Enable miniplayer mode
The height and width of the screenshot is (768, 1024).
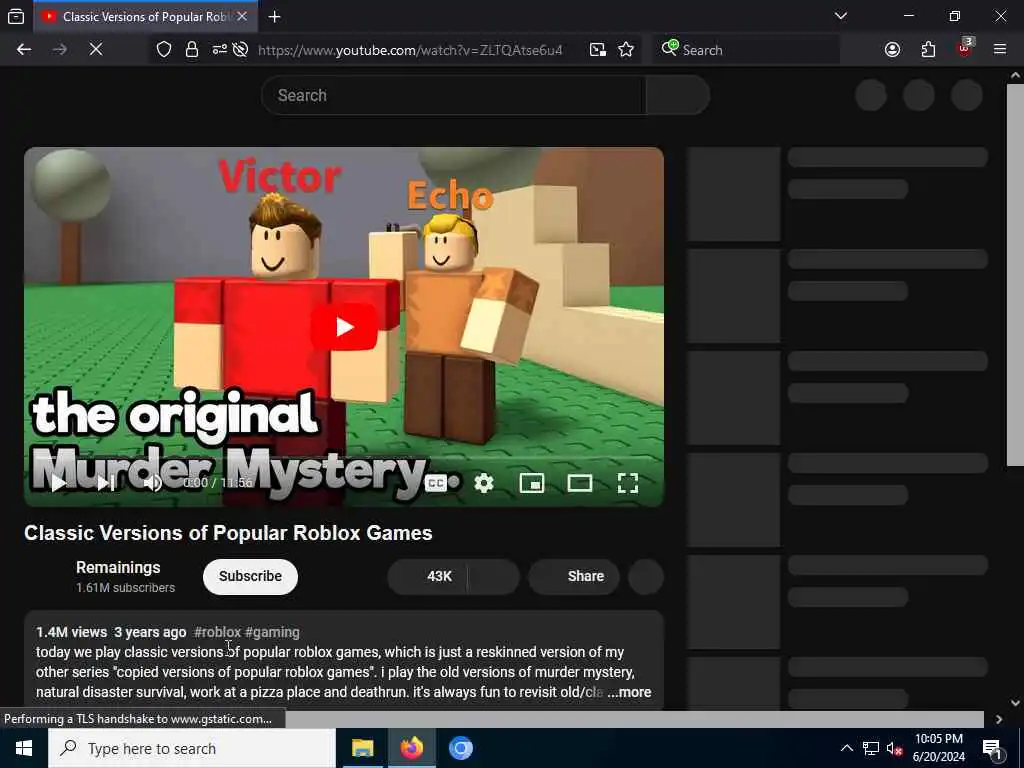pos(532,483)
